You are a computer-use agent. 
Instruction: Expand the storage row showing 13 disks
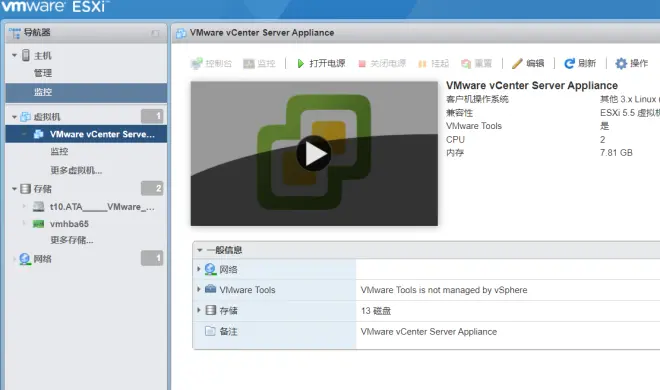click(199, 310)
